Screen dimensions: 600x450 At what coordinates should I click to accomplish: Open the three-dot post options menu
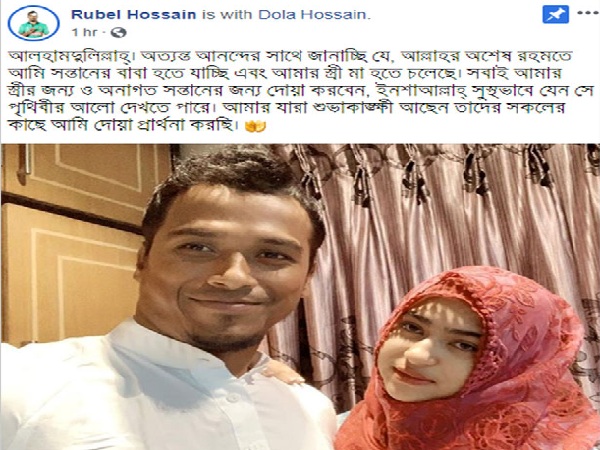coord(587,13)
